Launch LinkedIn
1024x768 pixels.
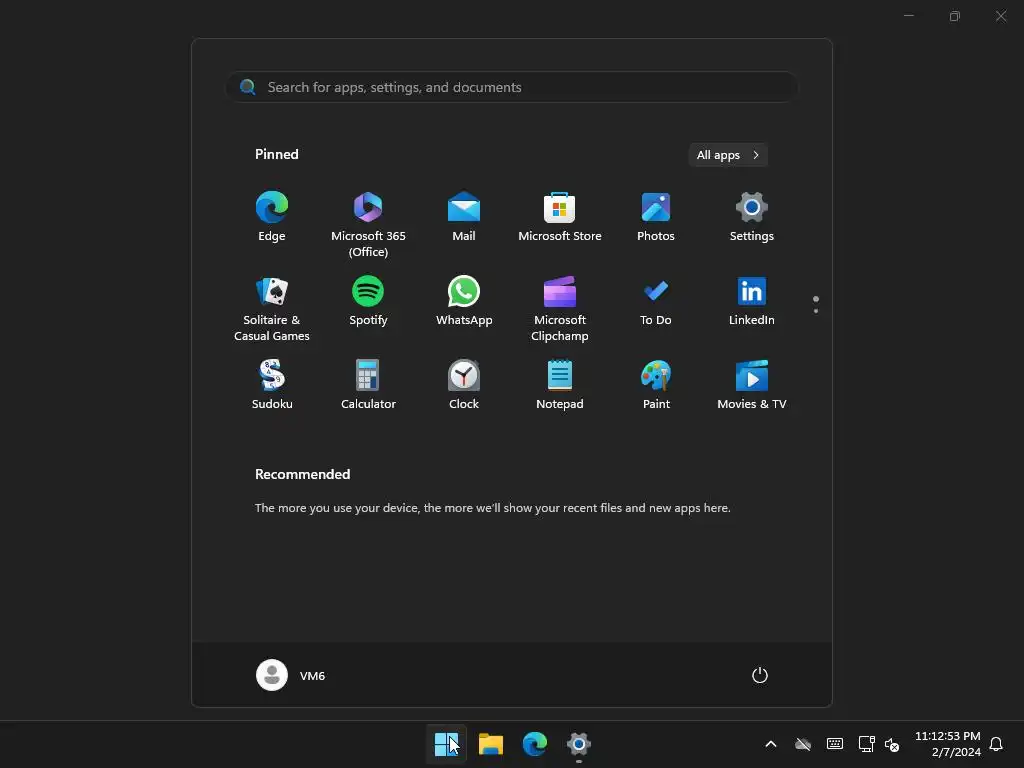752,301
